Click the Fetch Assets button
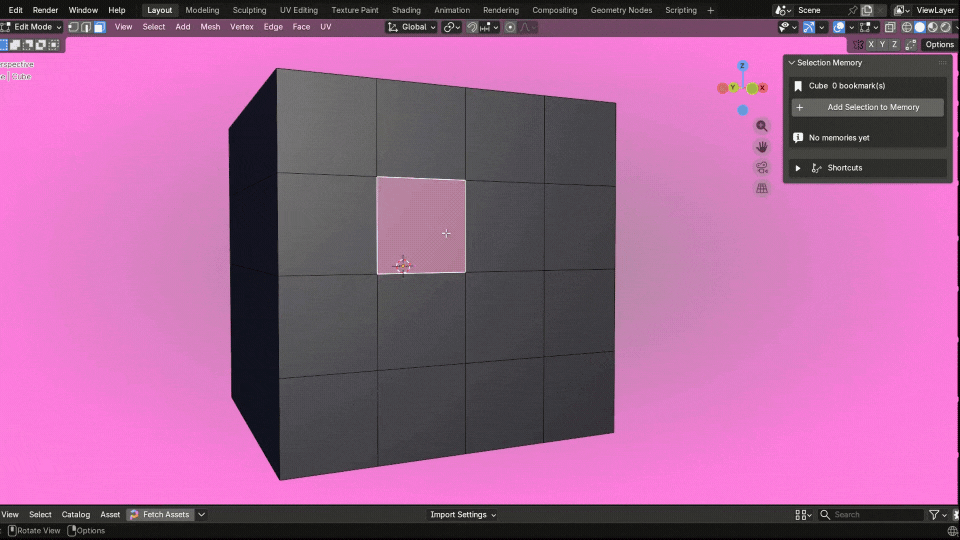The height and width of the screenshot is (540, 960). pos(160,515)
